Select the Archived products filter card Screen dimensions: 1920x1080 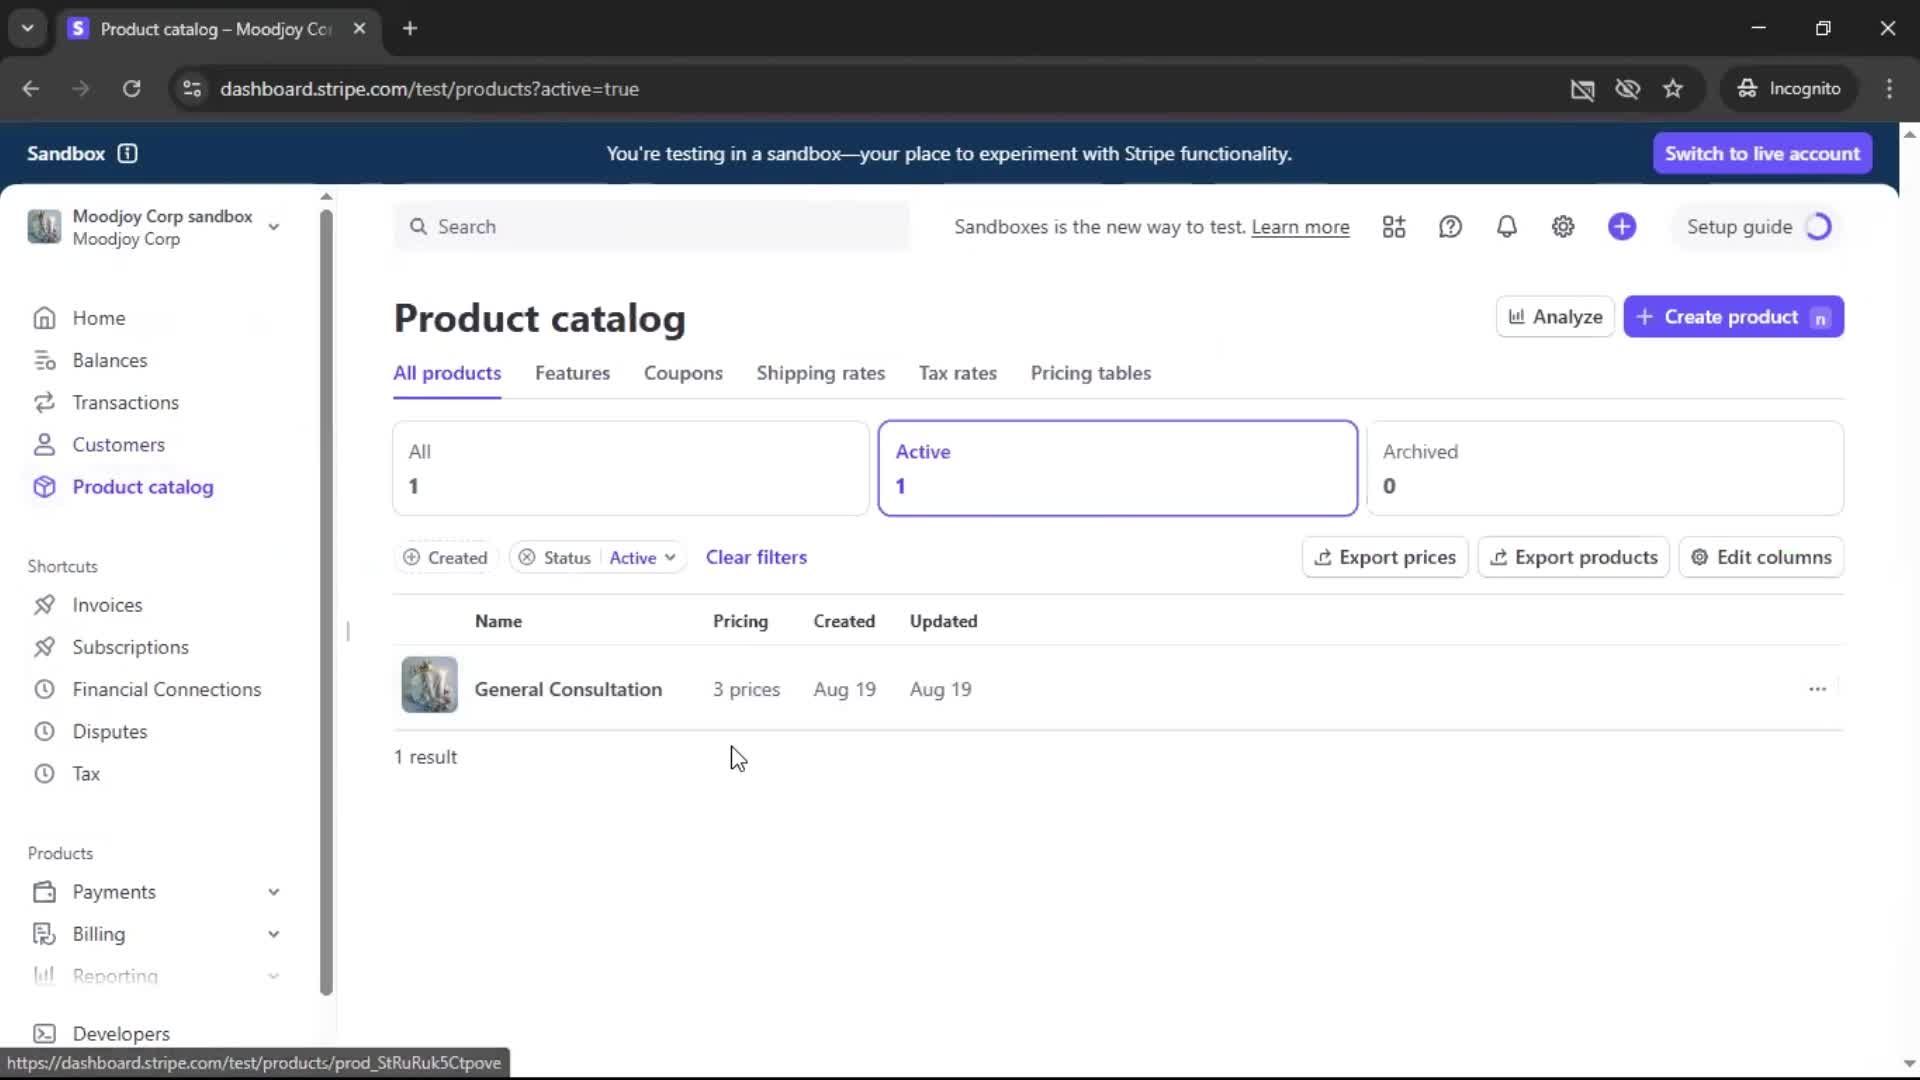pos(1604,468)
